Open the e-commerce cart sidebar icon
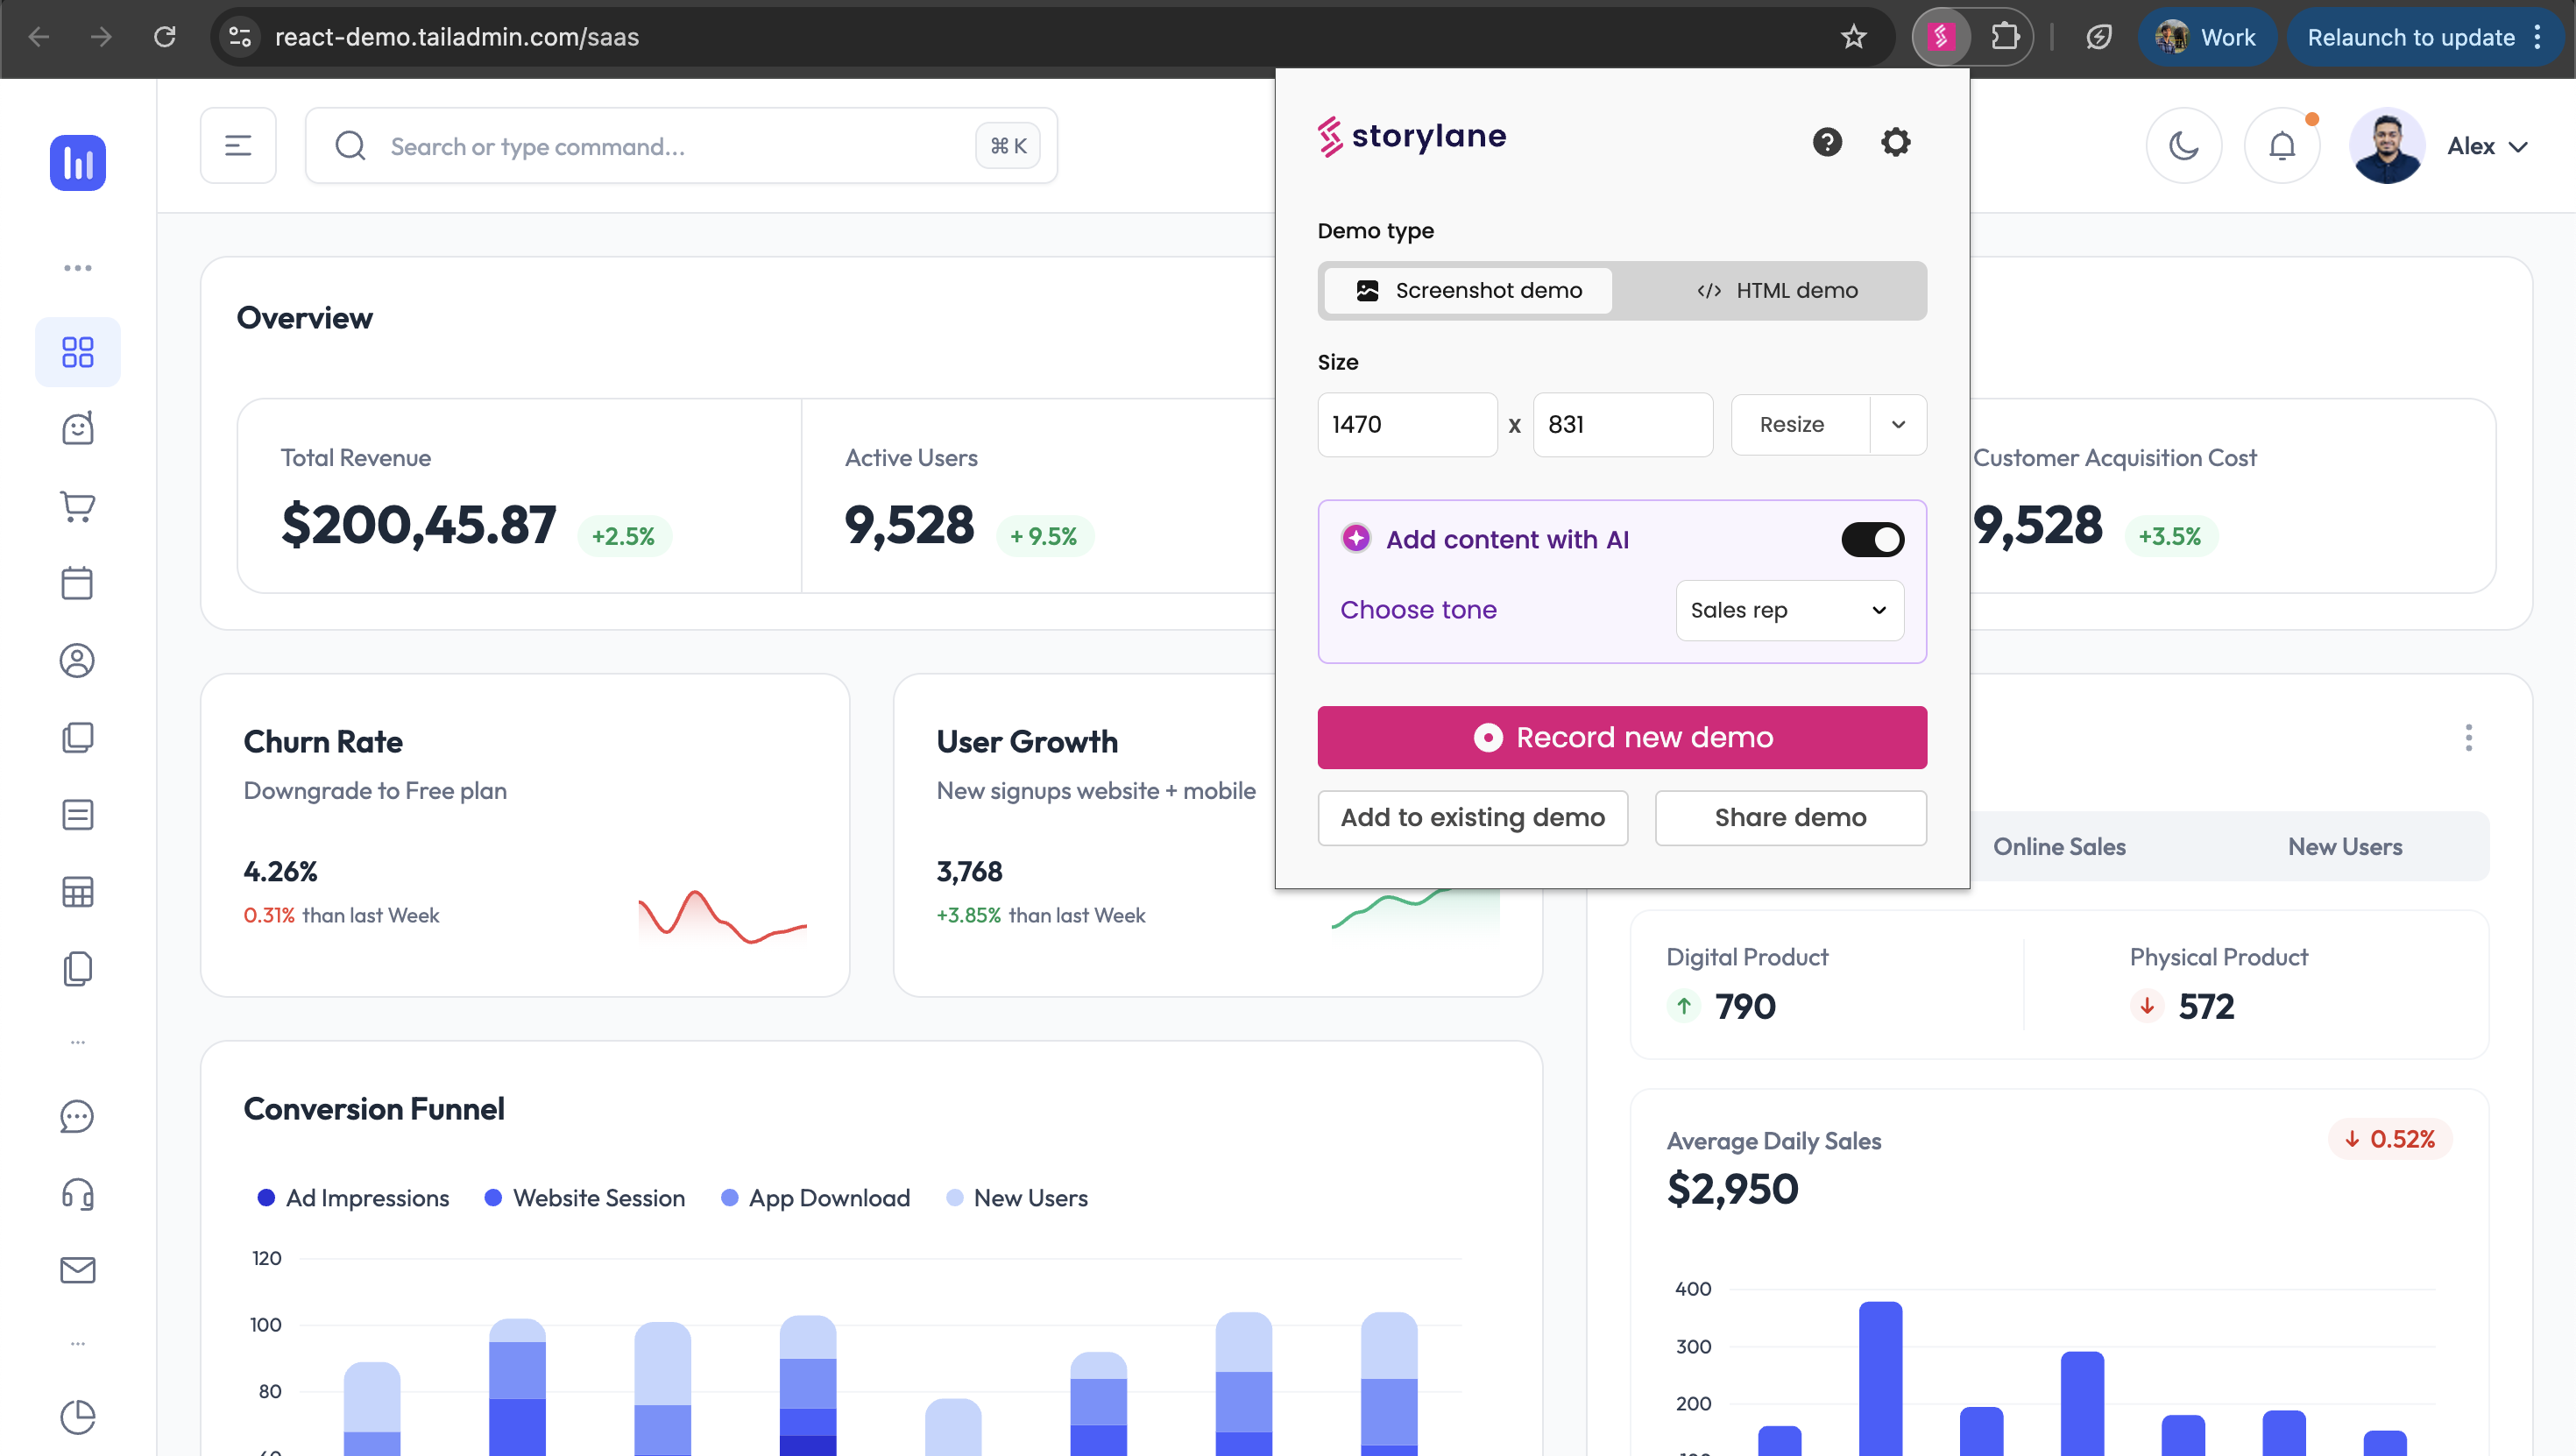 77,506
